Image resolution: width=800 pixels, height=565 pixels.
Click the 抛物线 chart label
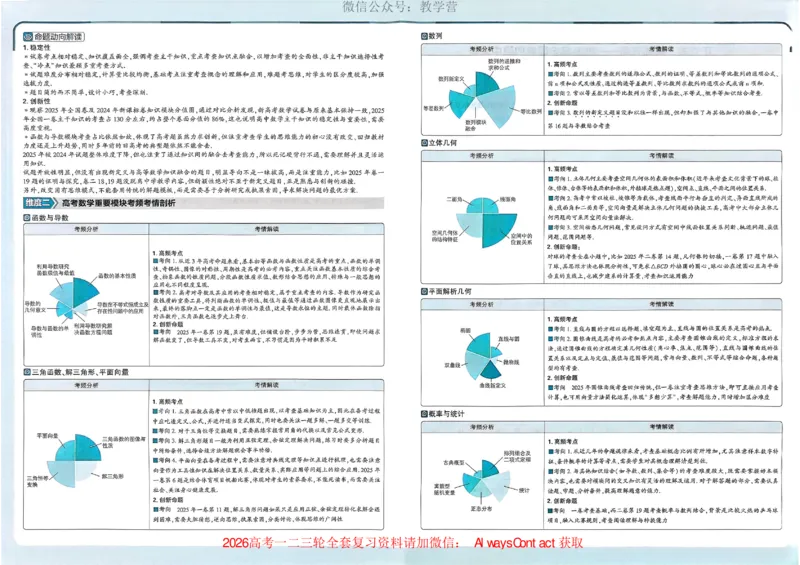click(511, 362)
